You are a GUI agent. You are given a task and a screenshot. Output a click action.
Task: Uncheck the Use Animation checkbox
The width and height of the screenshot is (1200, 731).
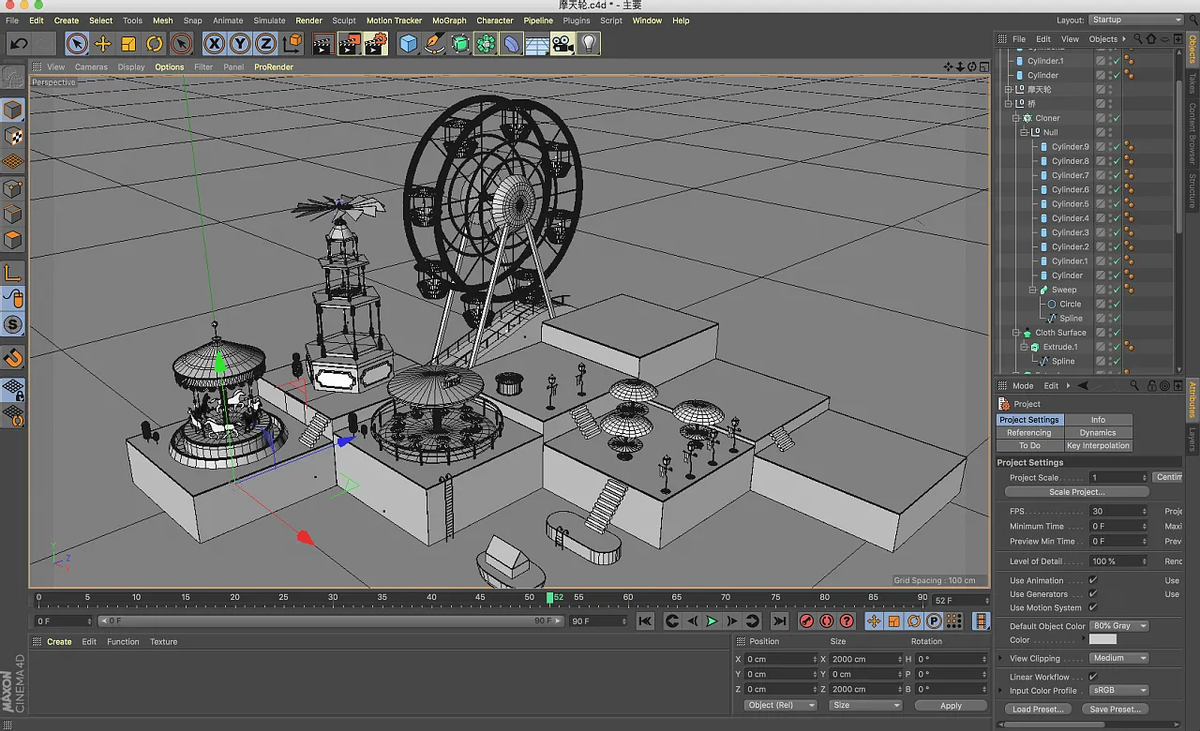tap(1093, 580)
